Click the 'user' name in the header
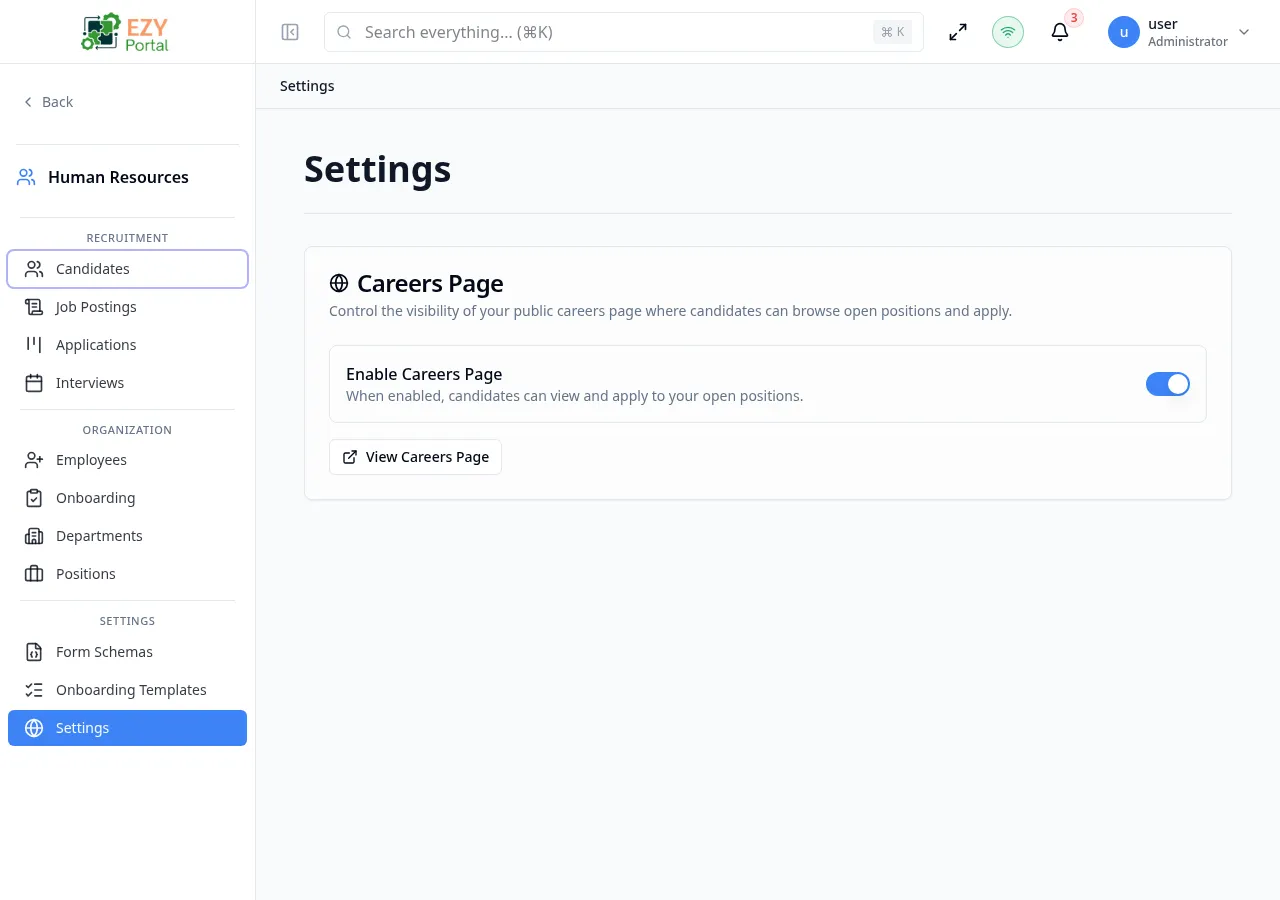 tap(1163, 24)
